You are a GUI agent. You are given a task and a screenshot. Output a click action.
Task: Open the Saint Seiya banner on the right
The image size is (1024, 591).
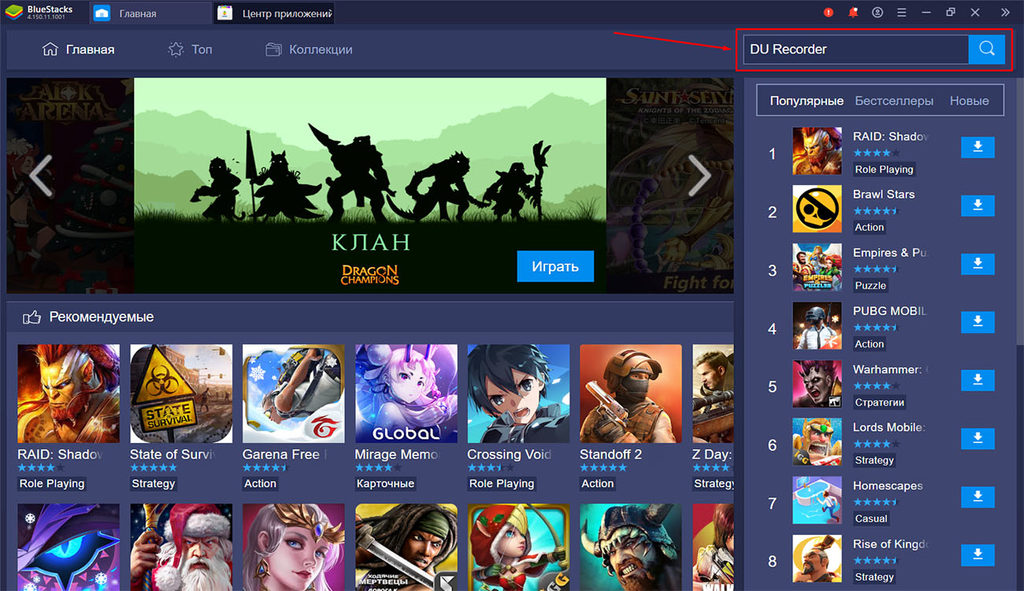[670, 185]
